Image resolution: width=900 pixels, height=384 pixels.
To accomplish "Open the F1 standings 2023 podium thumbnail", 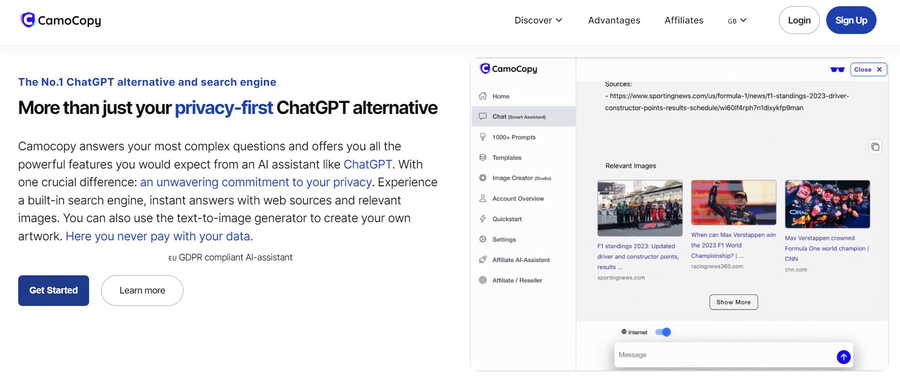I will 640,208.
